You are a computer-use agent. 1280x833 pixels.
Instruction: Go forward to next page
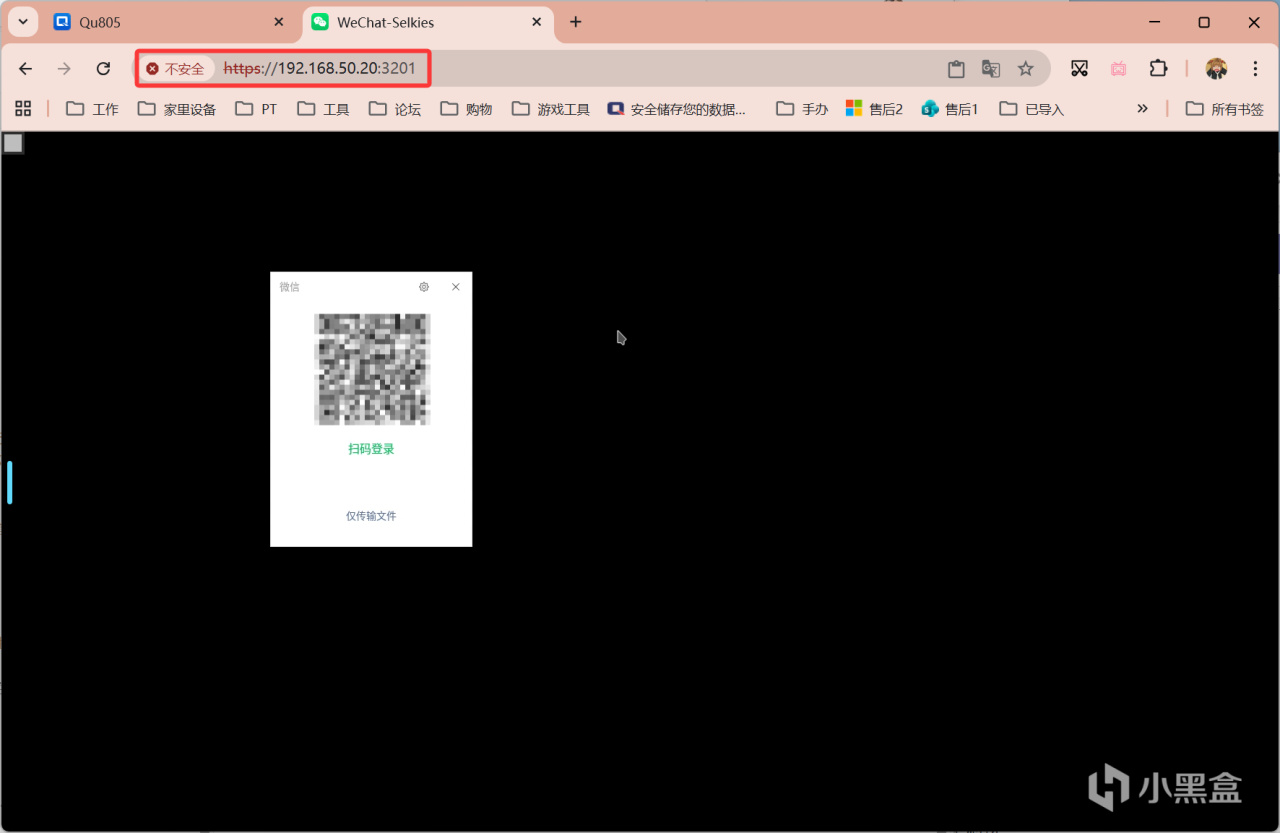(x=64, y=68)
